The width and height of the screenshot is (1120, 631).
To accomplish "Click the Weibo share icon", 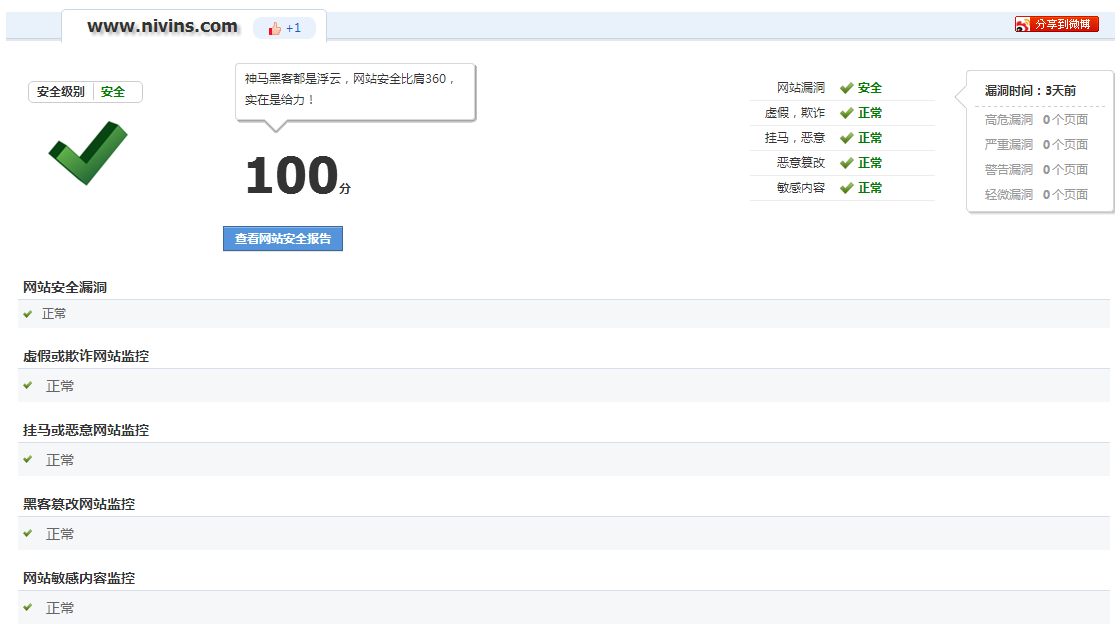I will point(1022,24).
